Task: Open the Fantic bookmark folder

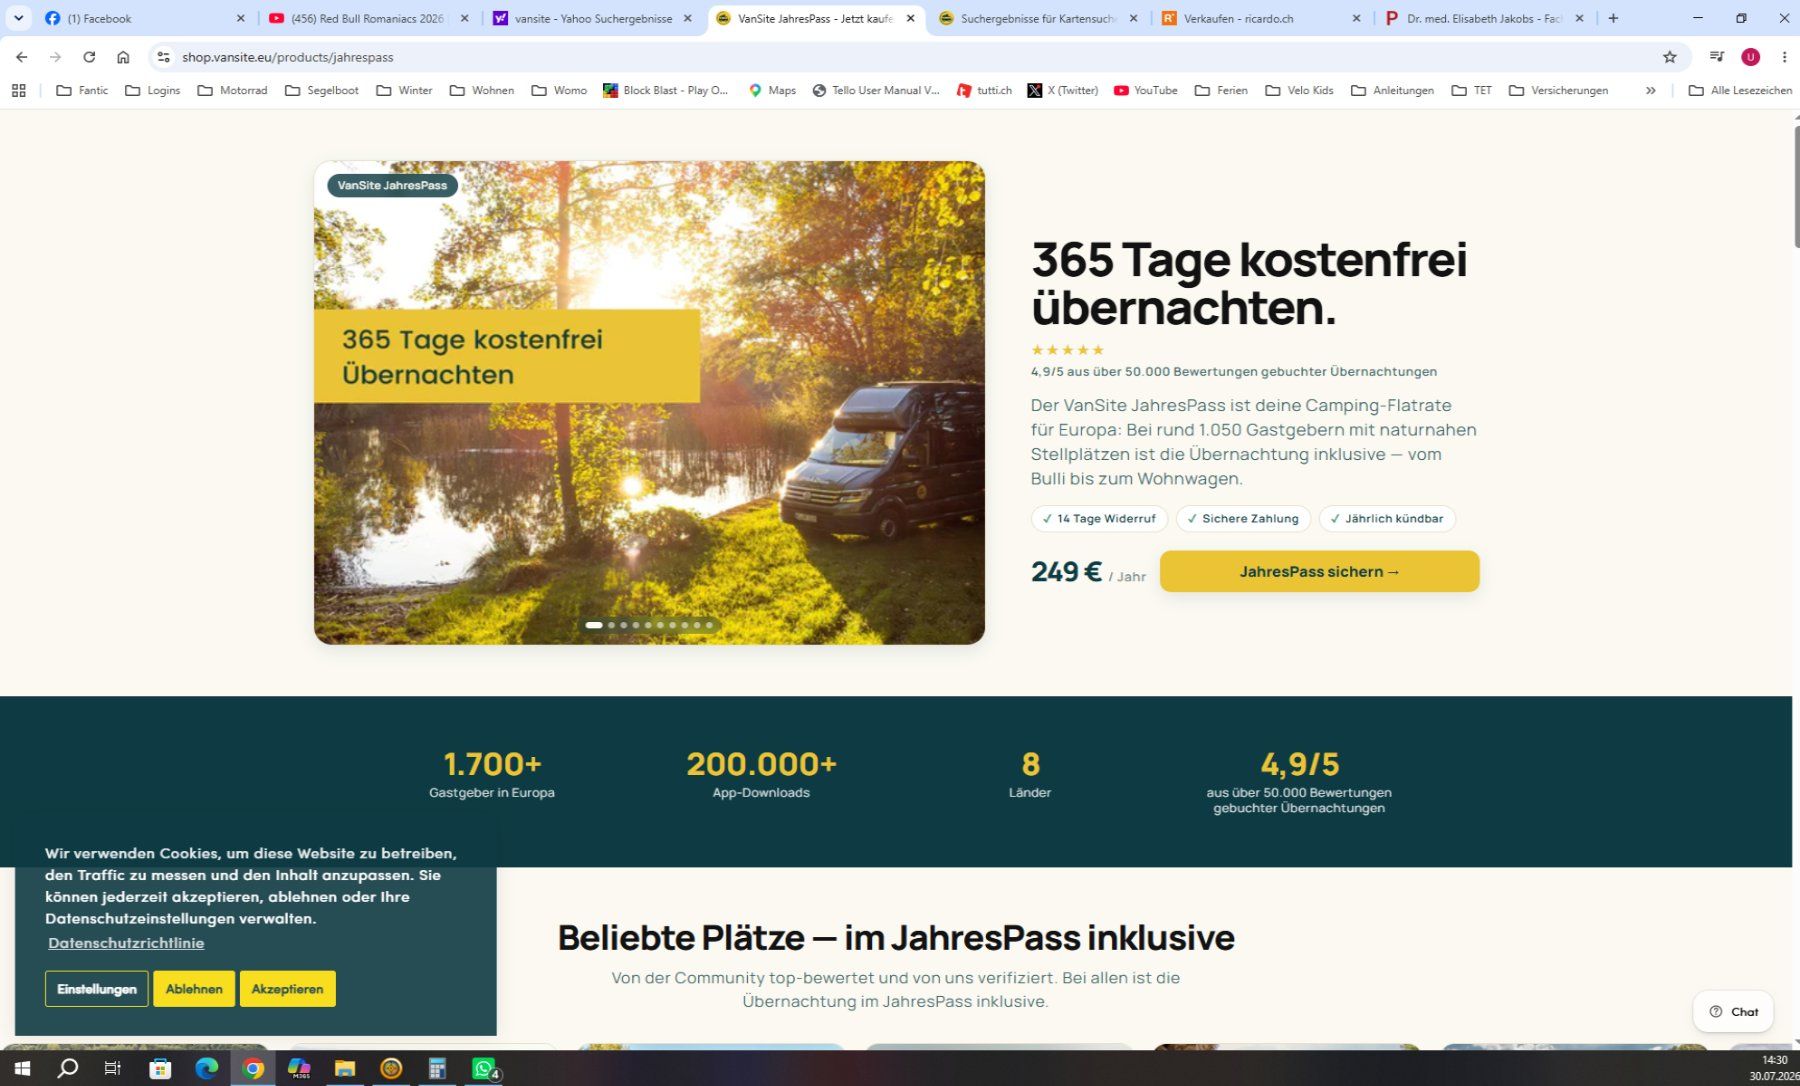Action: (x=82, y=90)
